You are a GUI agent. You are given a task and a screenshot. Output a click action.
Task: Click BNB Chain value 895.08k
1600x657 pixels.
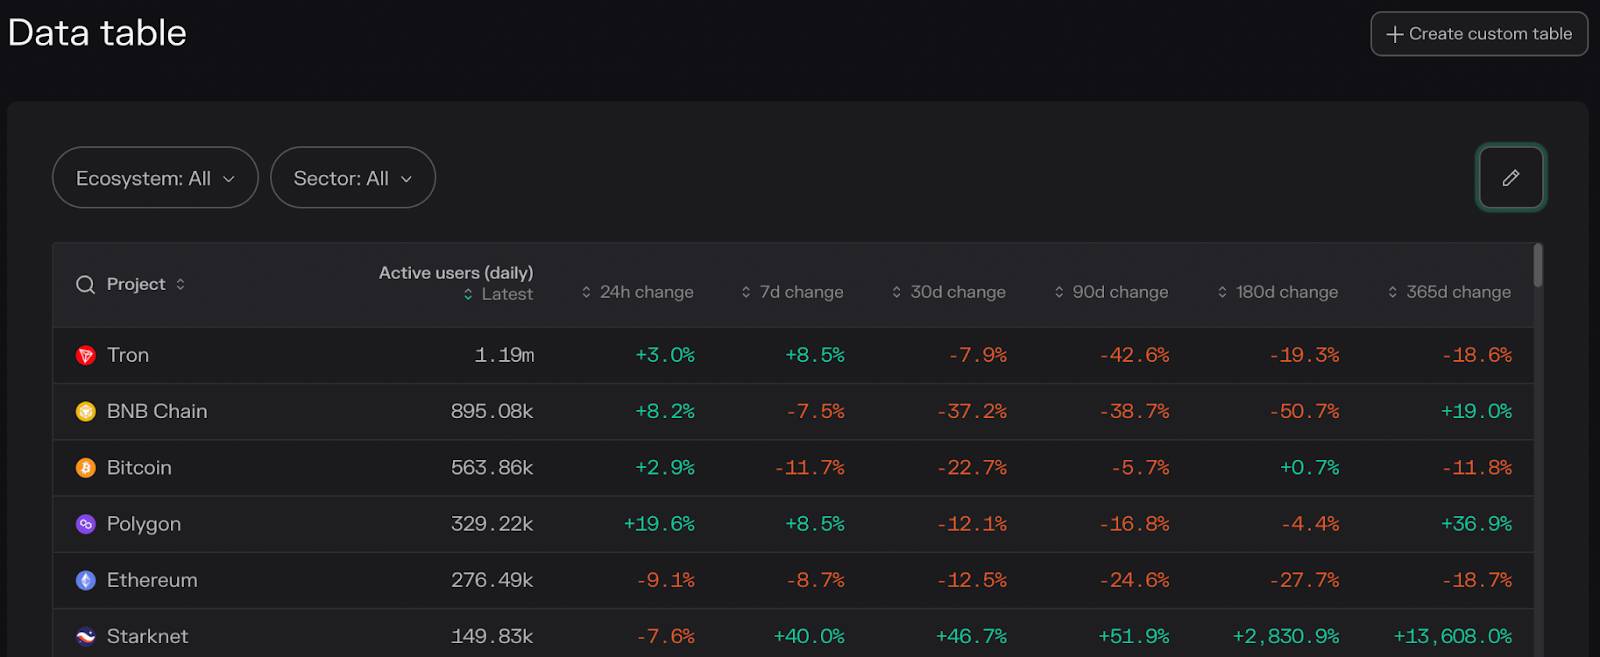click(492, 411)
